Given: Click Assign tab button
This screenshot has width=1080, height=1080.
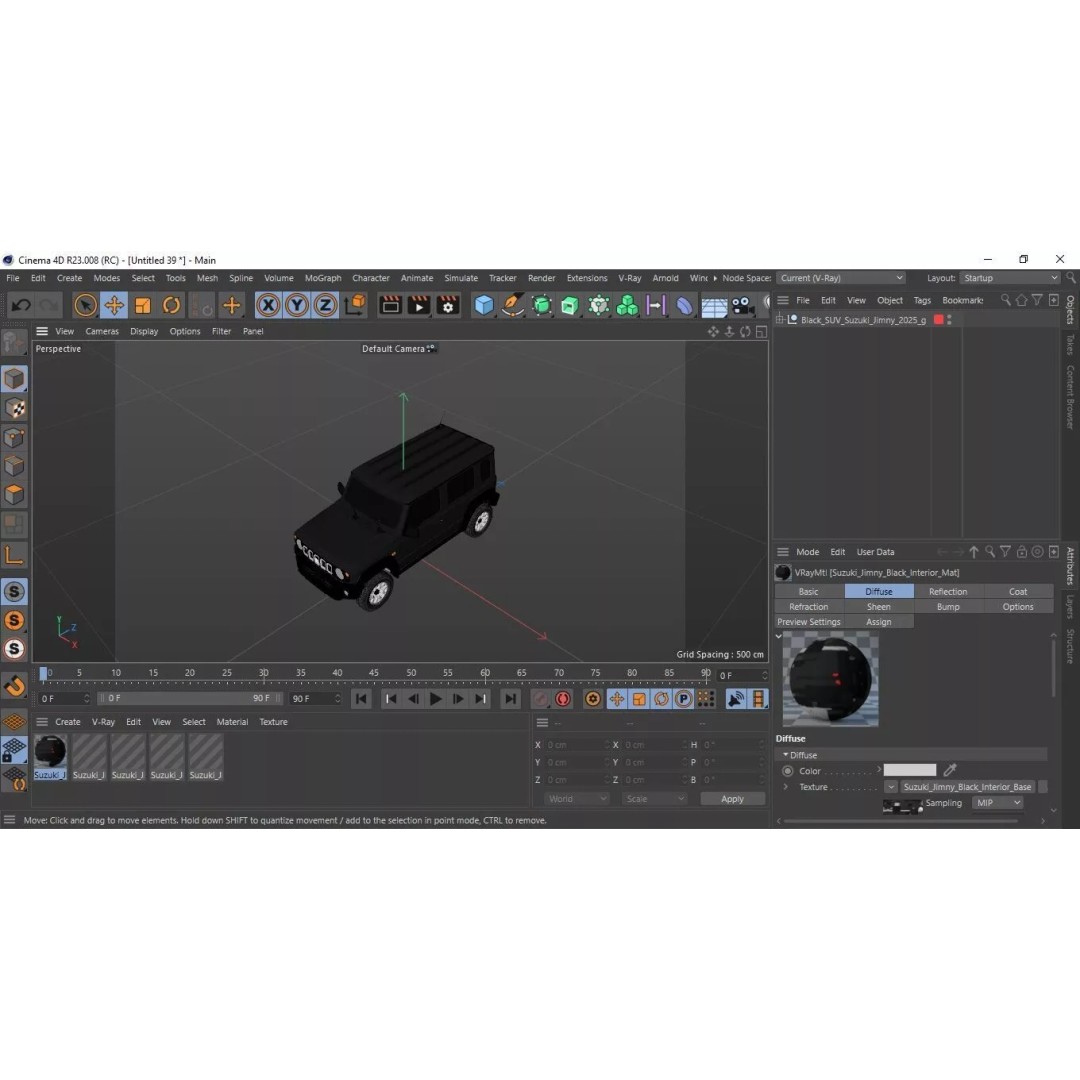Looking at the screenshot, I should coord(878,622).
